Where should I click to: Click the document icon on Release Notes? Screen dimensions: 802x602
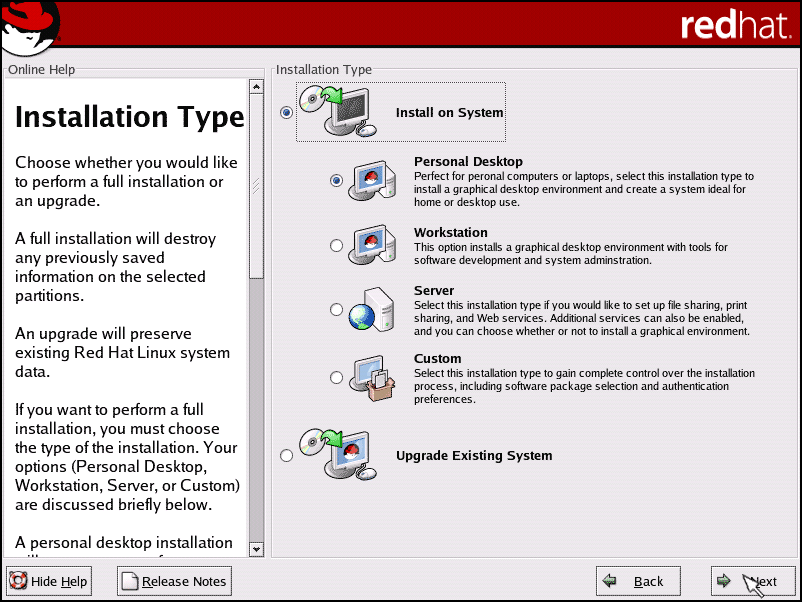[130, 581]
